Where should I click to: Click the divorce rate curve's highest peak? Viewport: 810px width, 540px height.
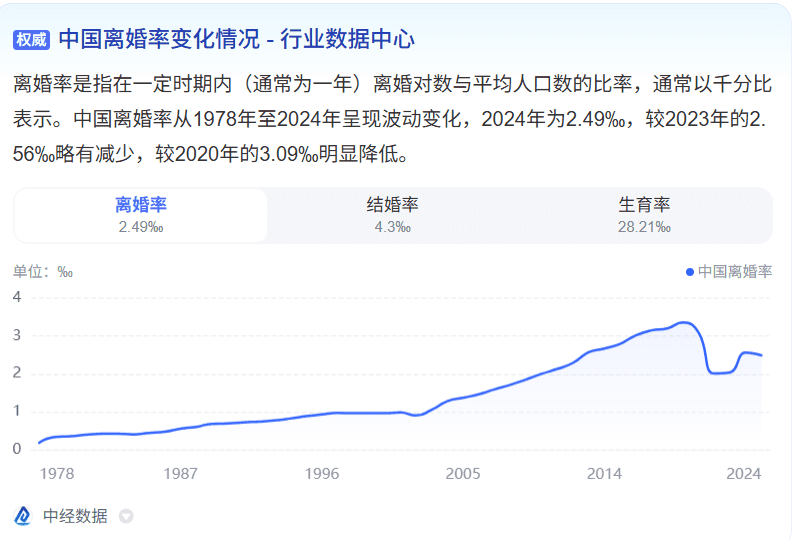683,323
